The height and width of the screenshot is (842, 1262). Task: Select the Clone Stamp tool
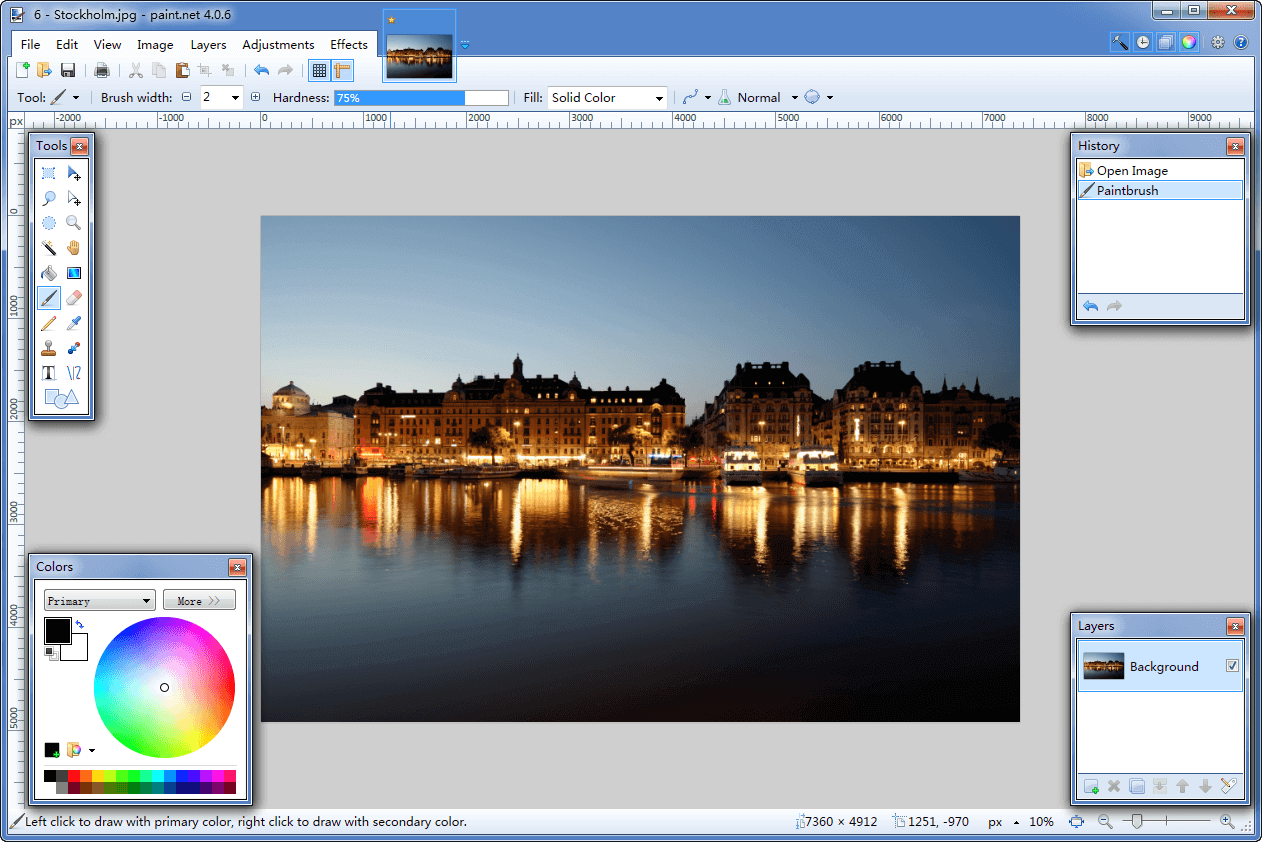pyautogui.click(x=48, y=348)
